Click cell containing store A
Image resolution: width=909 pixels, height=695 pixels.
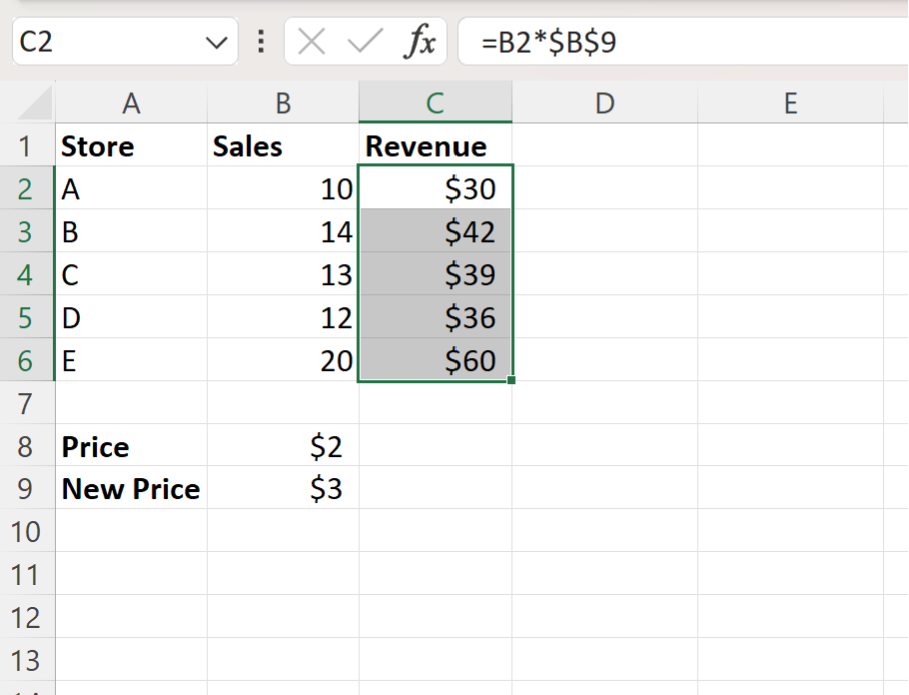click(132, 188)
